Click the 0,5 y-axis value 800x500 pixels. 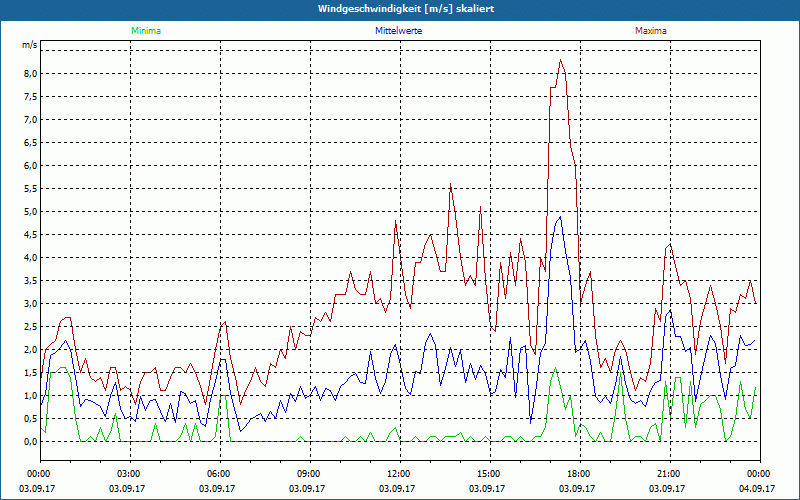coord(31,418)
